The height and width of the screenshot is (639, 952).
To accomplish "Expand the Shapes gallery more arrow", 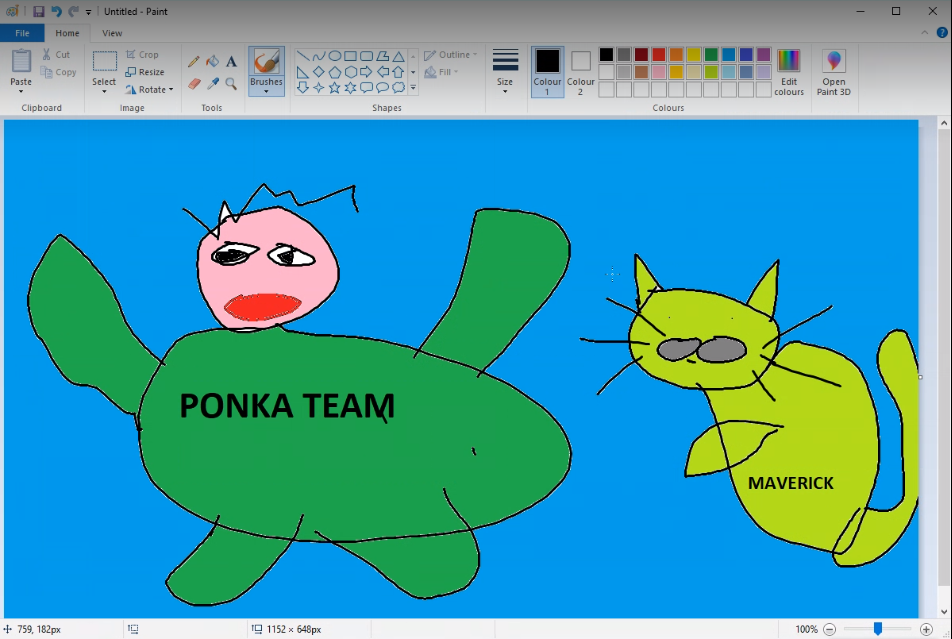I will (x=413, y=88).
